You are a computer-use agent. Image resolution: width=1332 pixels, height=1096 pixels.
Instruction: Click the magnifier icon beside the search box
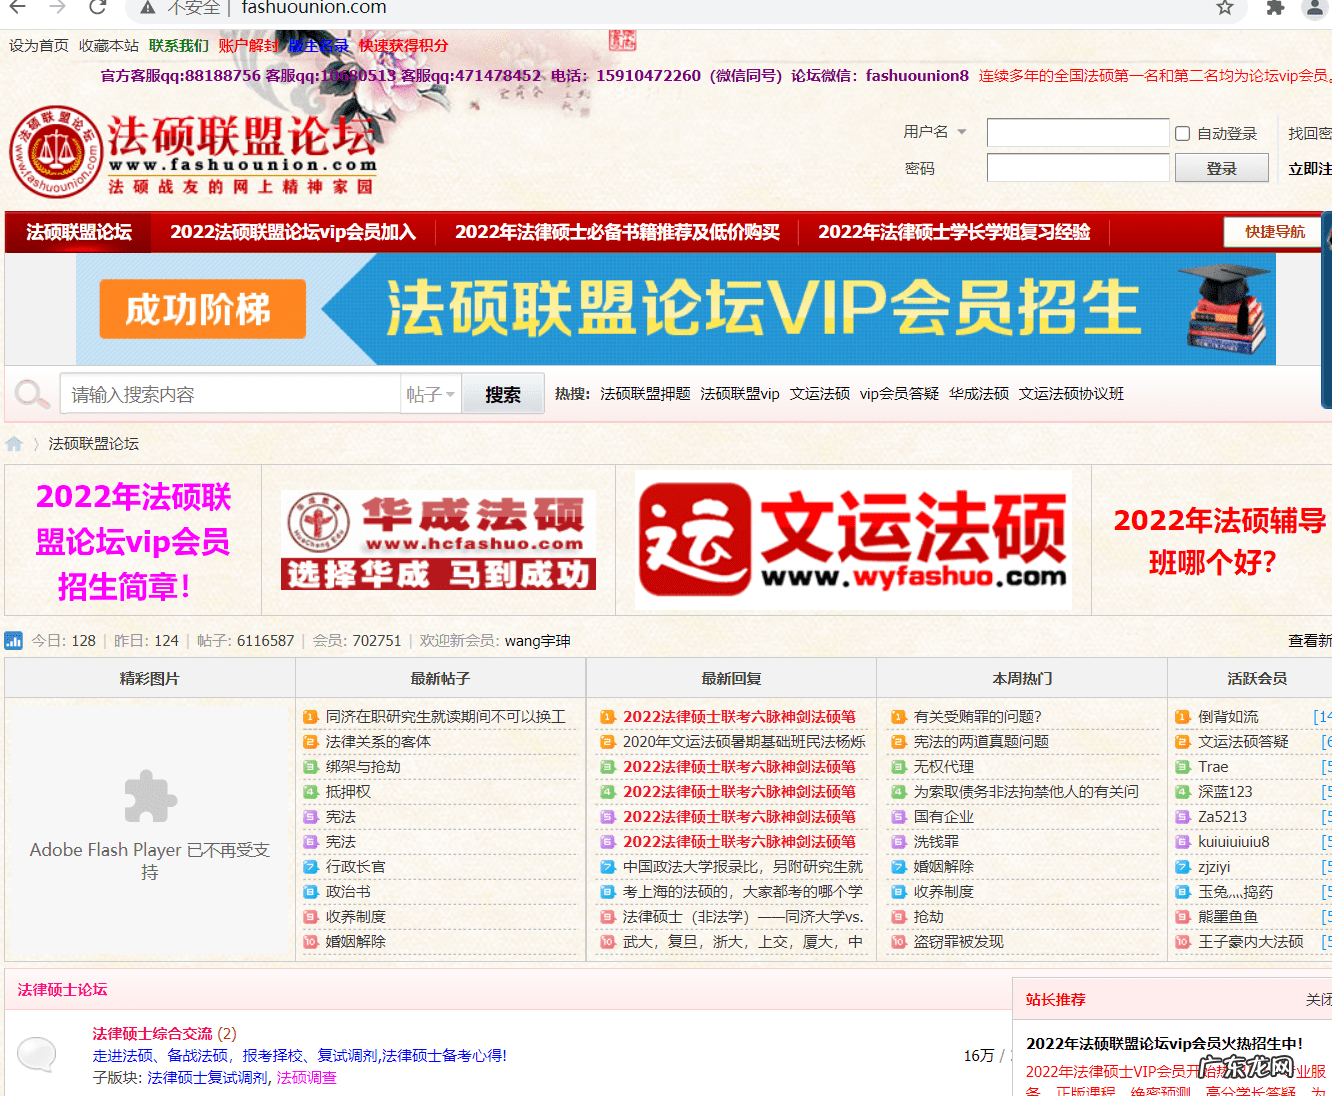[x=31, y=393]
